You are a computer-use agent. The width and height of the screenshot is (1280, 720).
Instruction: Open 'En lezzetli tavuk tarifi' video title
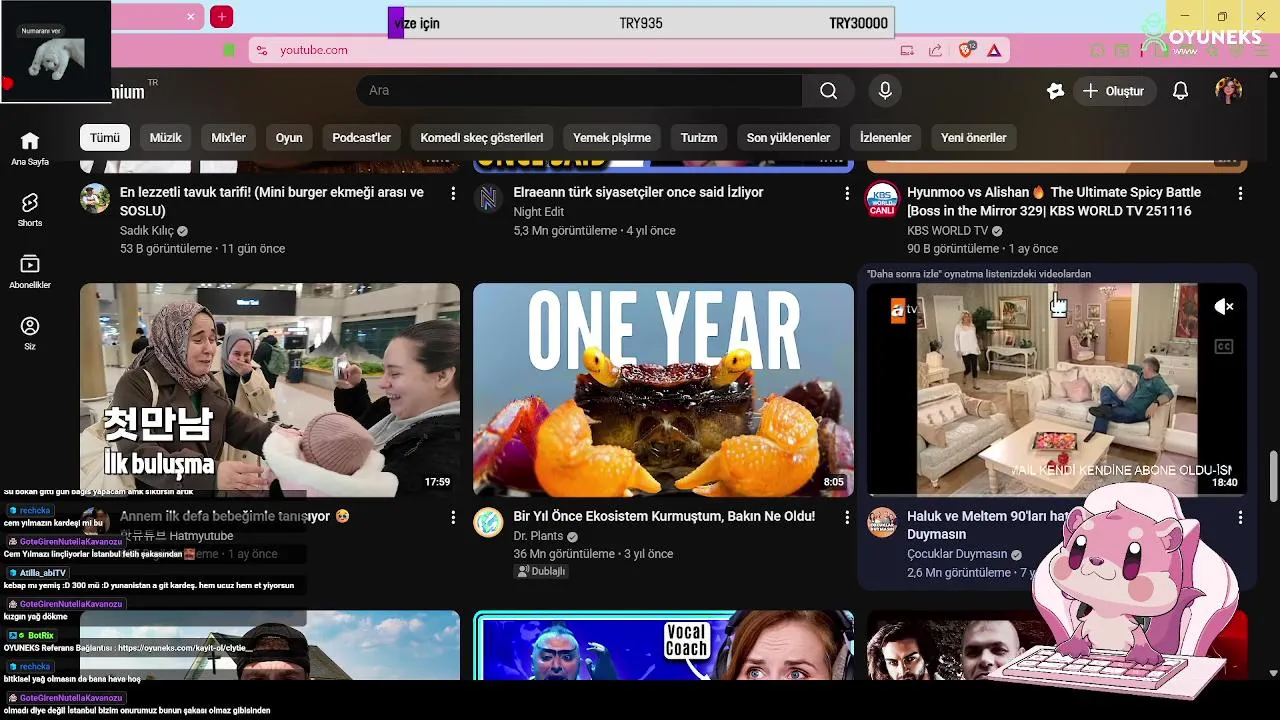tap(272, 202)
